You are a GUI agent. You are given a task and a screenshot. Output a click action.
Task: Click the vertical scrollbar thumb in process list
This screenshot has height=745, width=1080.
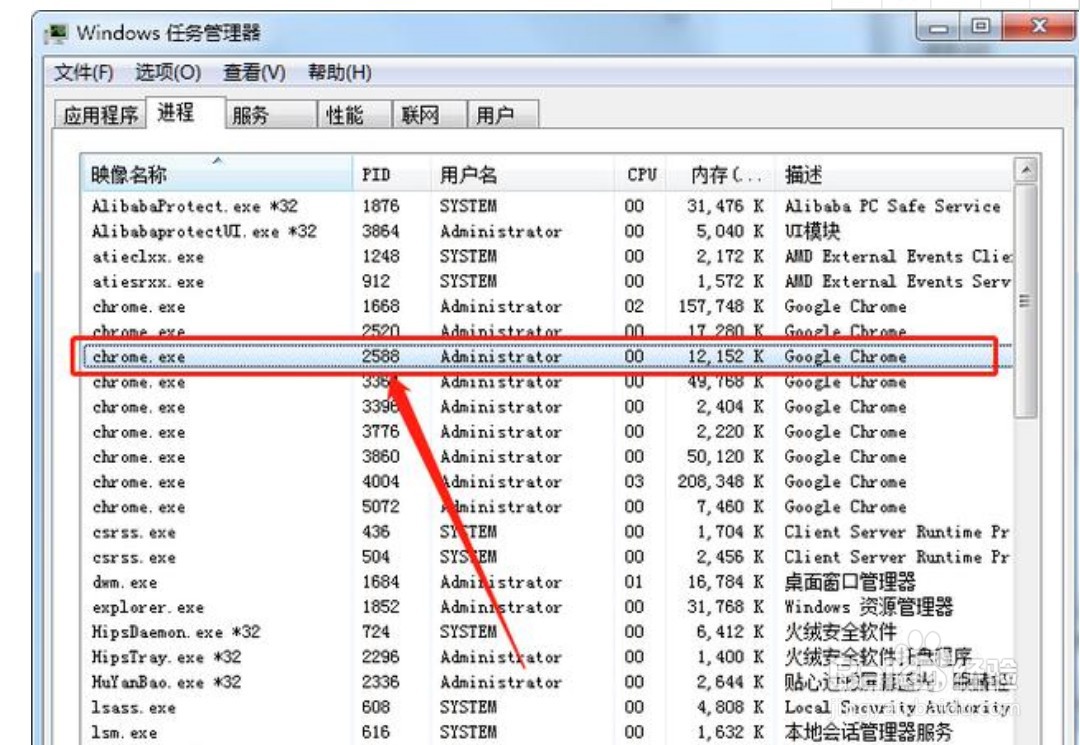[1026, 300]
